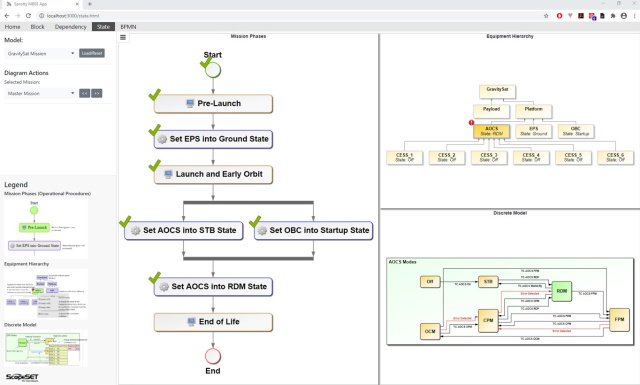Click gear icon in Set EPS into Ground State
This screenshot has height=385, width=640.
pyautogui.click(x=162, y=139)
